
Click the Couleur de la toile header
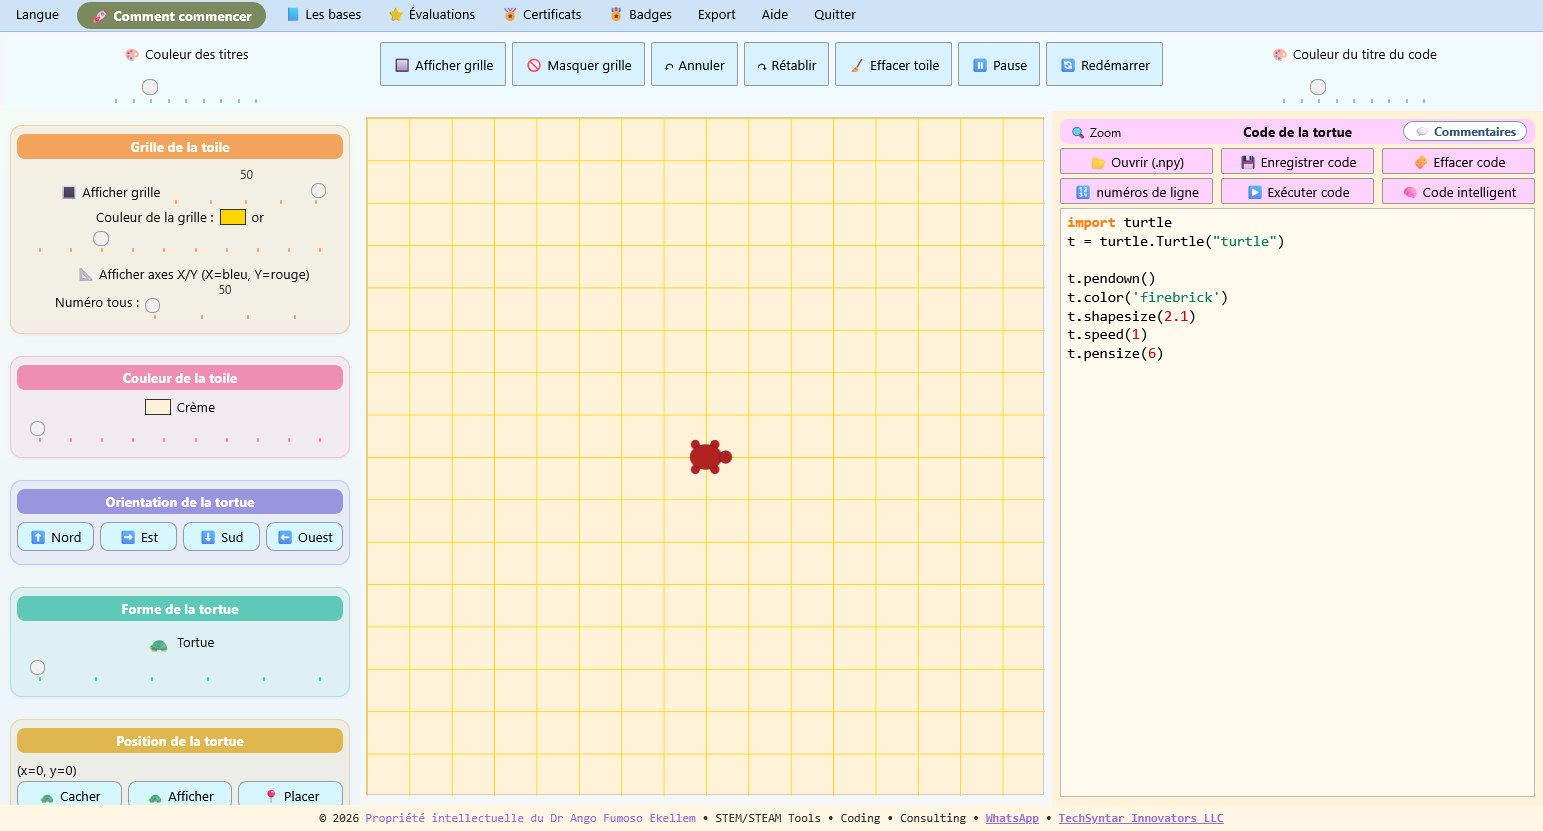[180, 378]
